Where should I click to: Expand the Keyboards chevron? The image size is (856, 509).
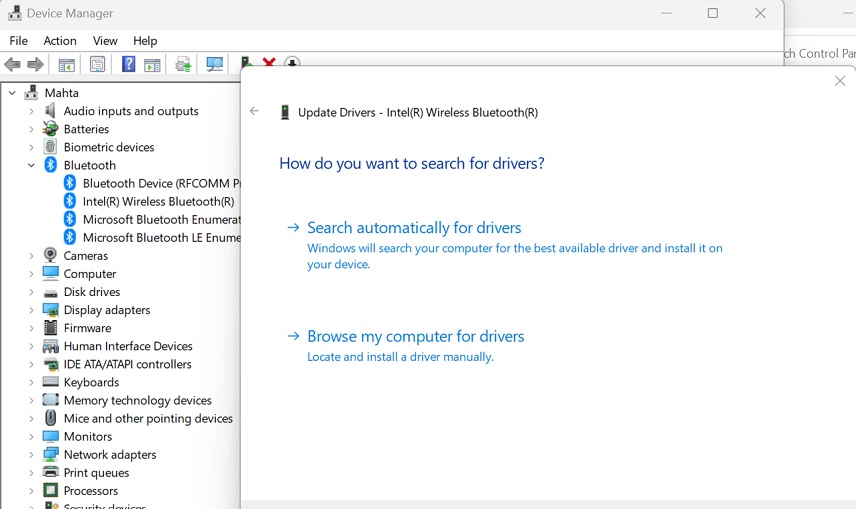pos(31,382)
